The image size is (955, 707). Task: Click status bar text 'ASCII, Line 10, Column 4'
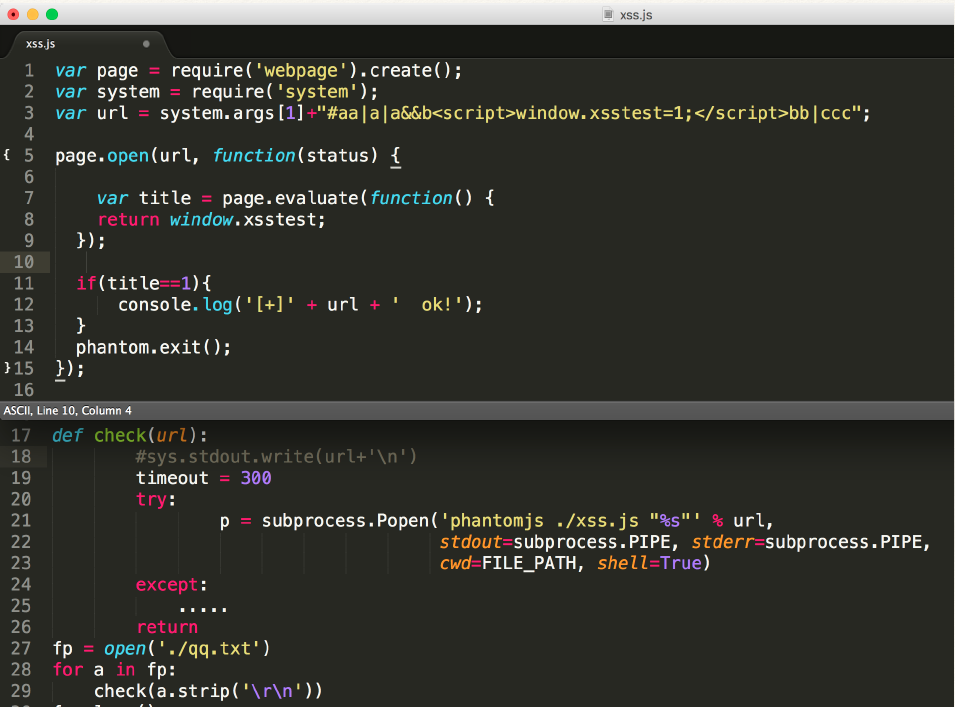tap(68, 410)
